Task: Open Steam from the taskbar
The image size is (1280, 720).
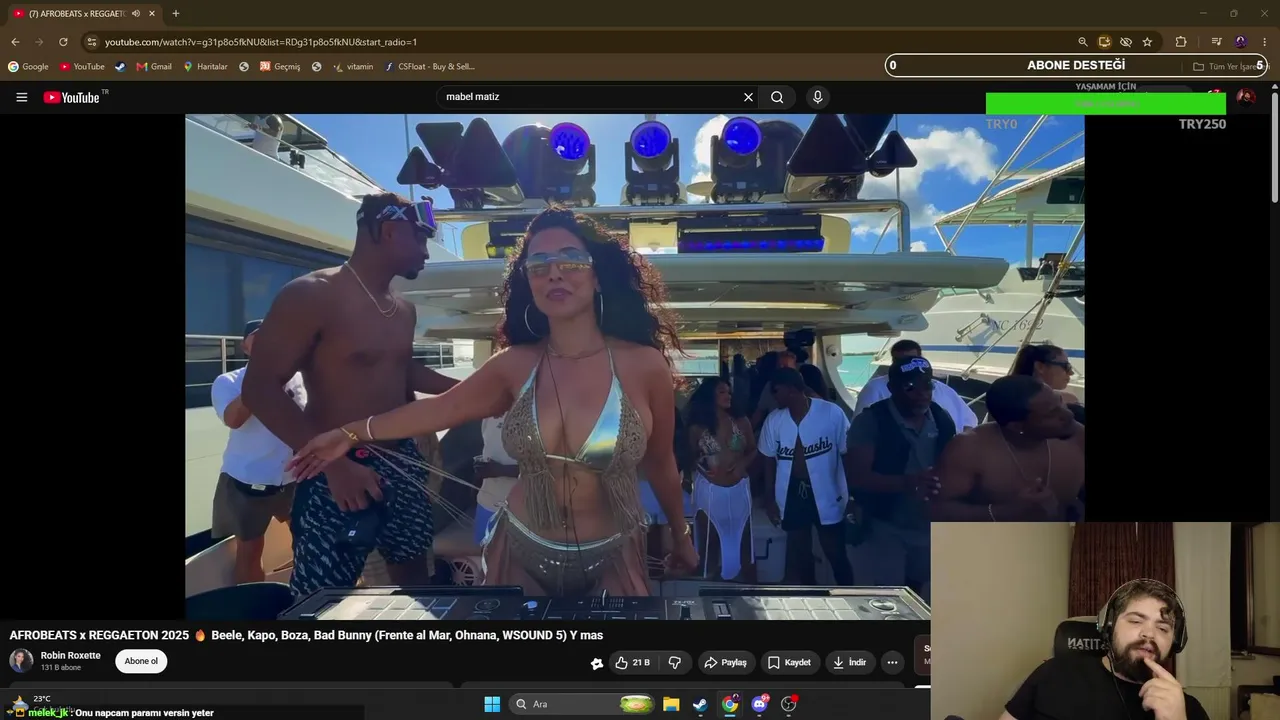Action: [700, 704]
